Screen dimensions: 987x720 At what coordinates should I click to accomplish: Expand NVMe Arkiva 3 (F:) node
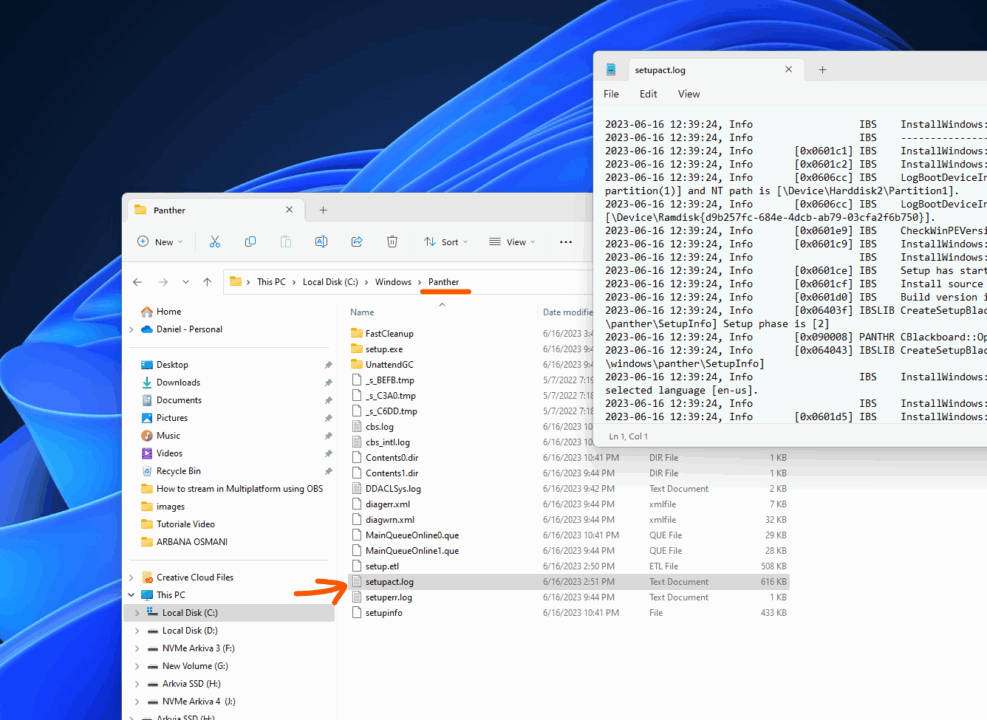pyautogui.click(x=137, y=648)
